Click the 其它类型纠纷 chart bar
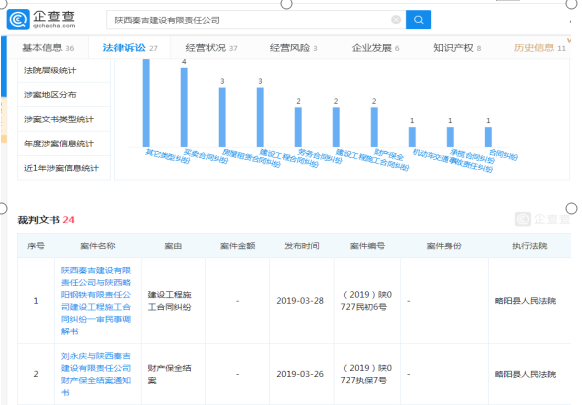The width and height of the screenshot is (582, 405). tap(146, 103)
